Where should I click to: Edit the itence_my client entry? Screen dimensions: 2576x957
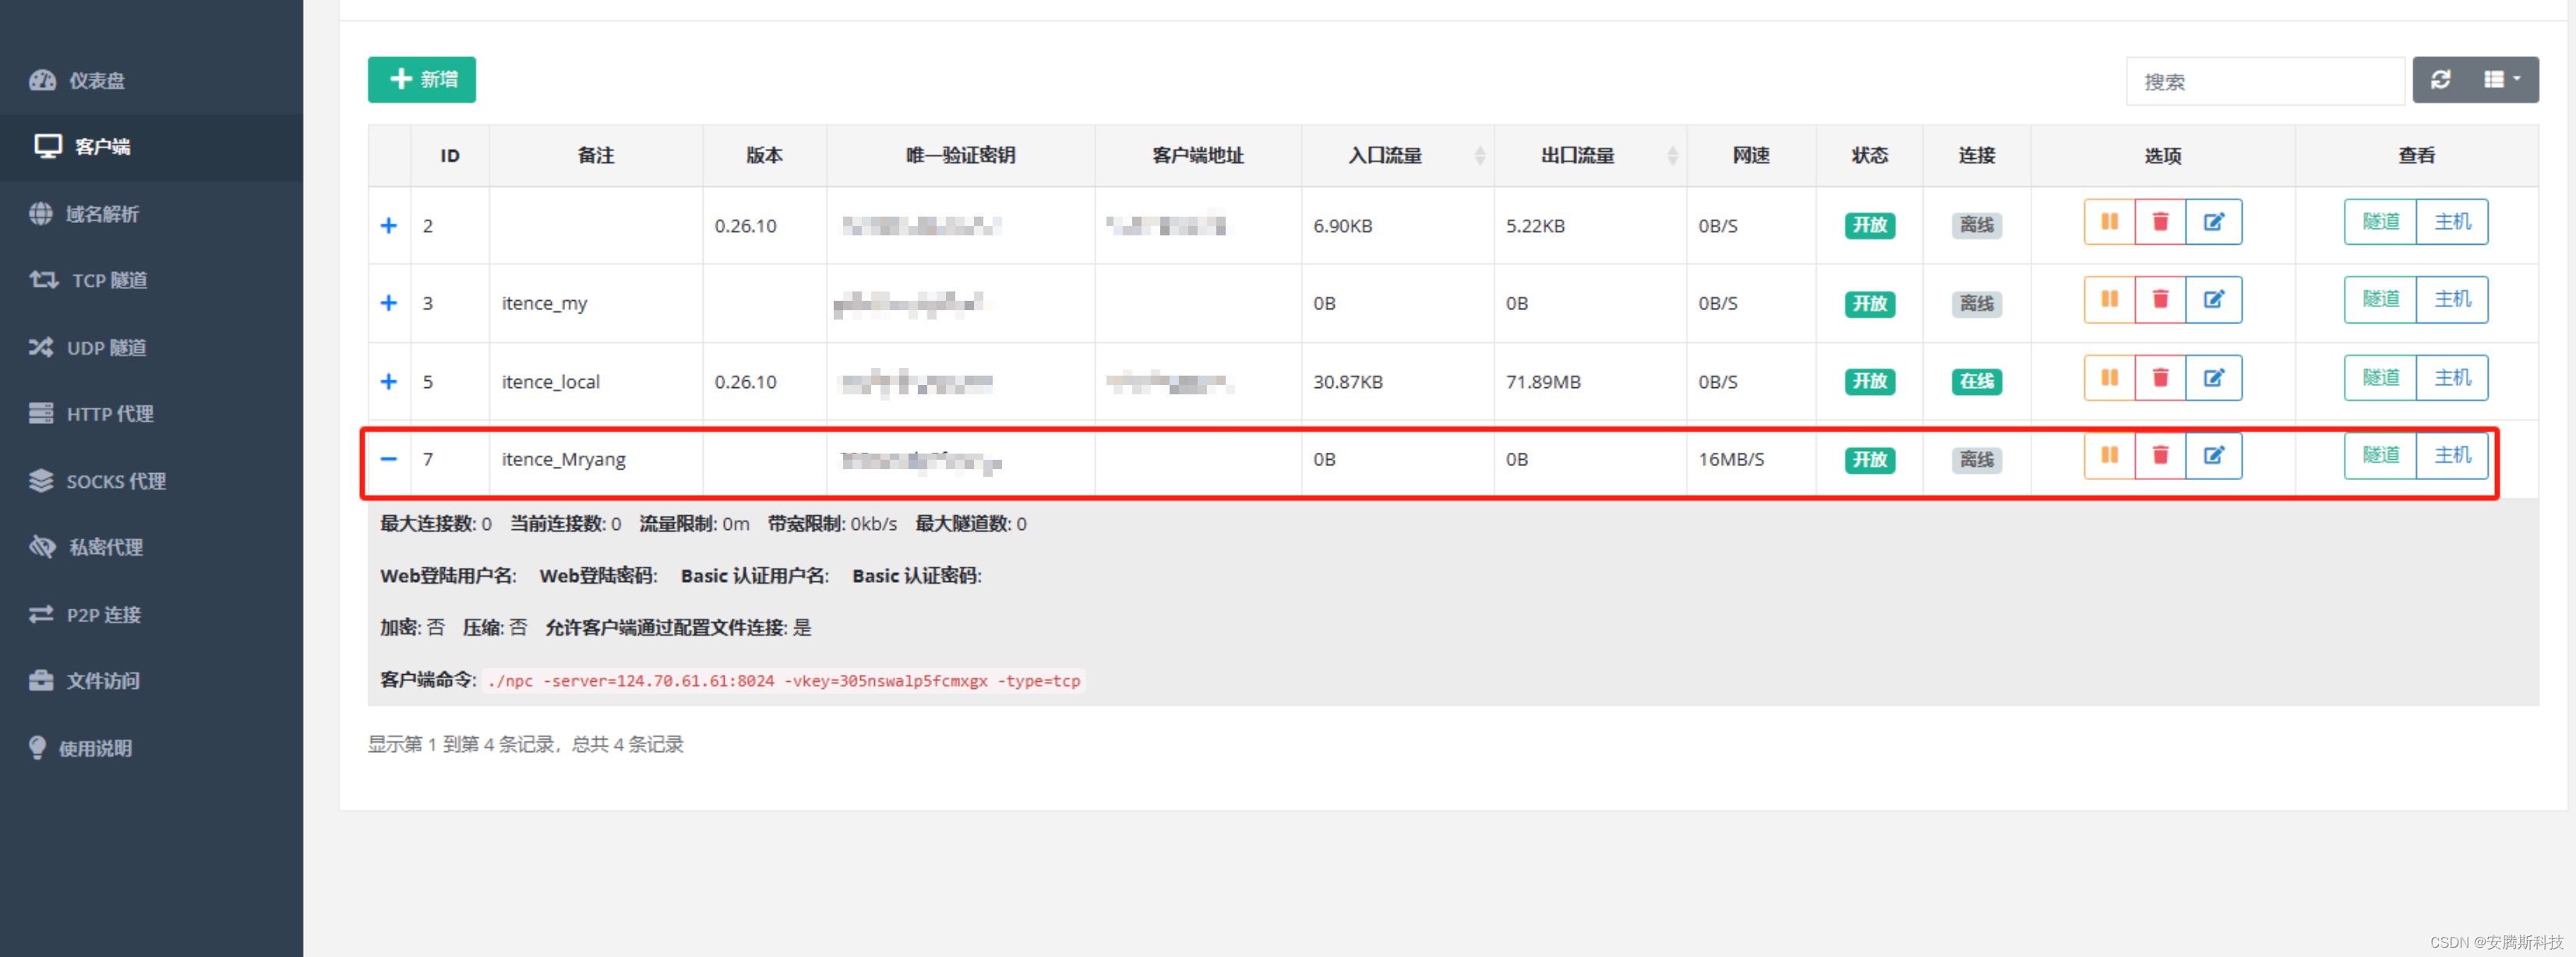point(2213,300)
